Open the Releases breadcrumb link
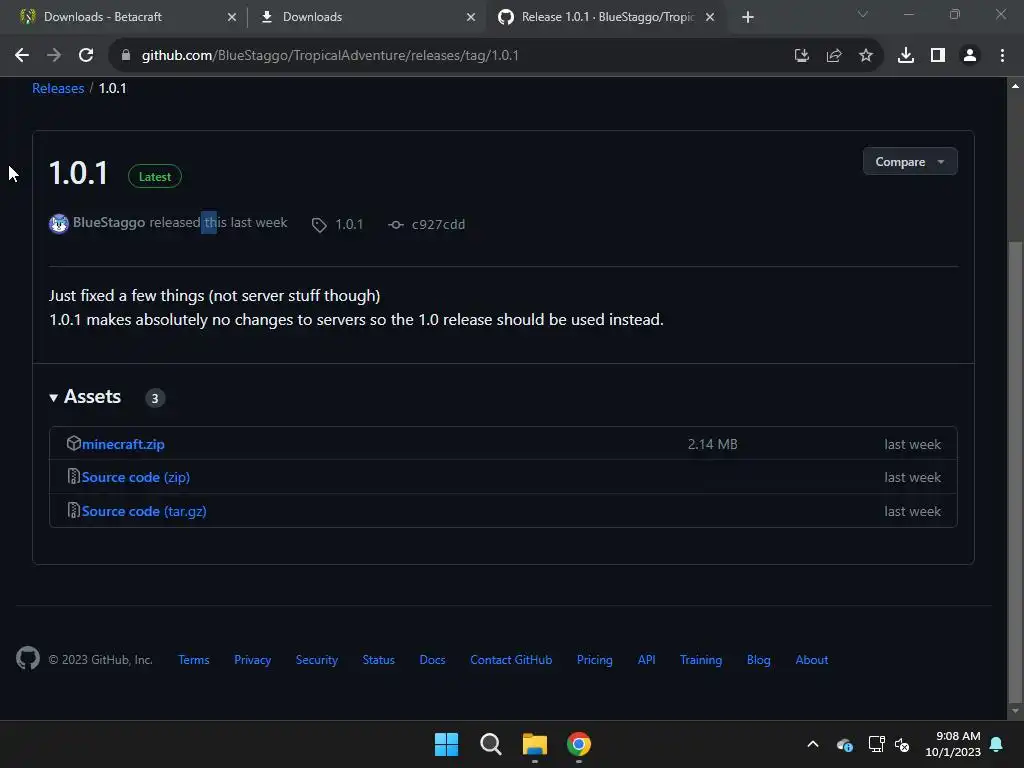This screenshot has height=768, width=1024. (58, 88)
